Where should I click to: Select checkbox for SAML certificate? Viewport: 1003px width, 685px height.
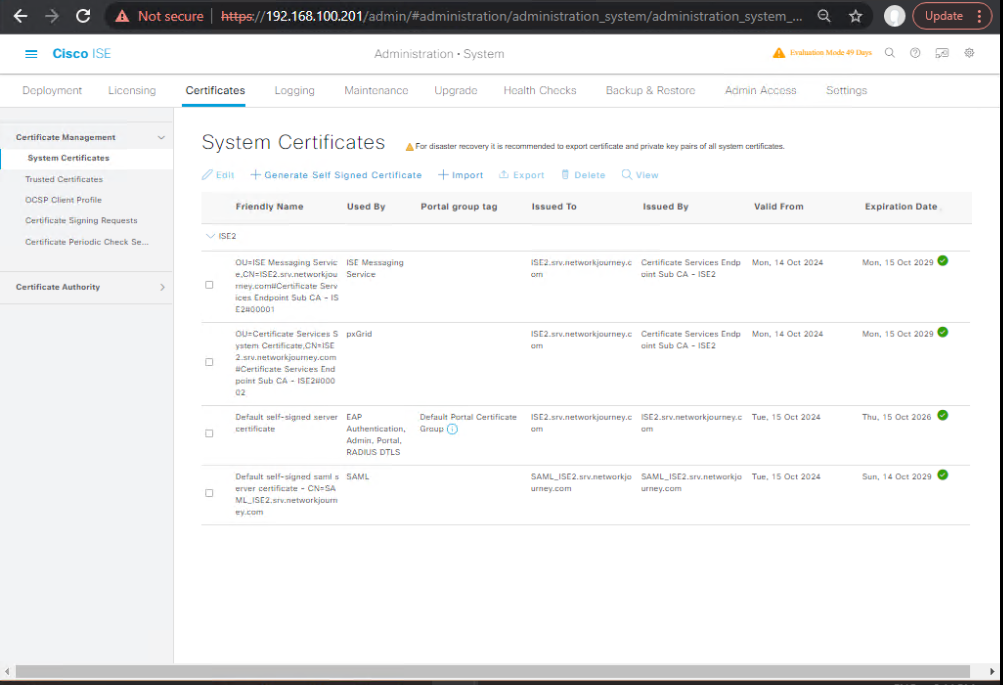tap(209, 493)
